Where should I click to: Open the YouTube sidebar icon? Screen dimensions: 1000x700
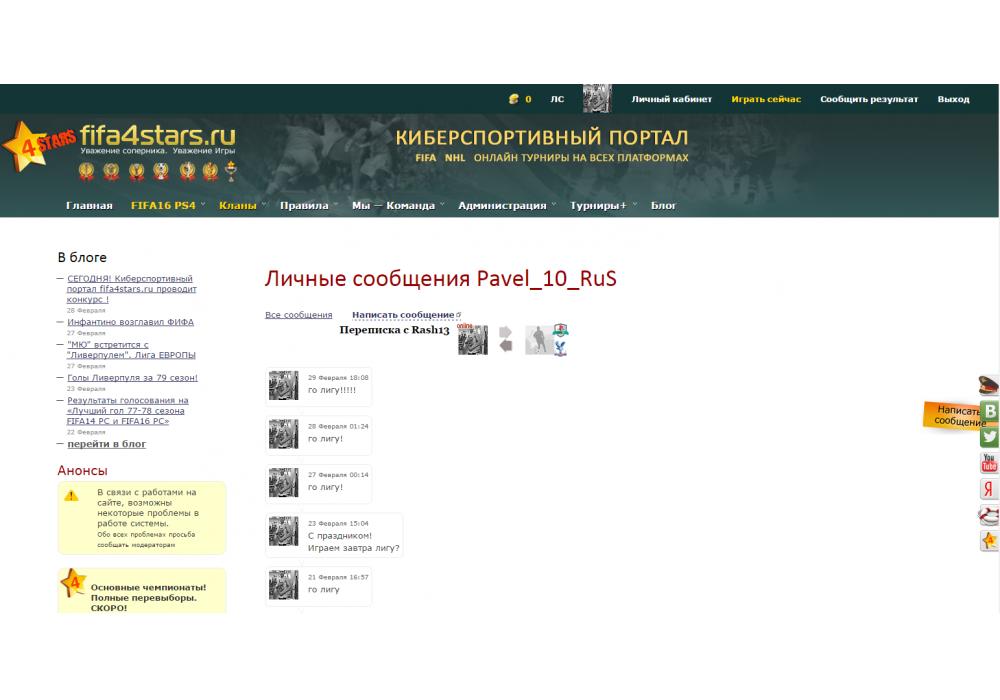(989, 463)
